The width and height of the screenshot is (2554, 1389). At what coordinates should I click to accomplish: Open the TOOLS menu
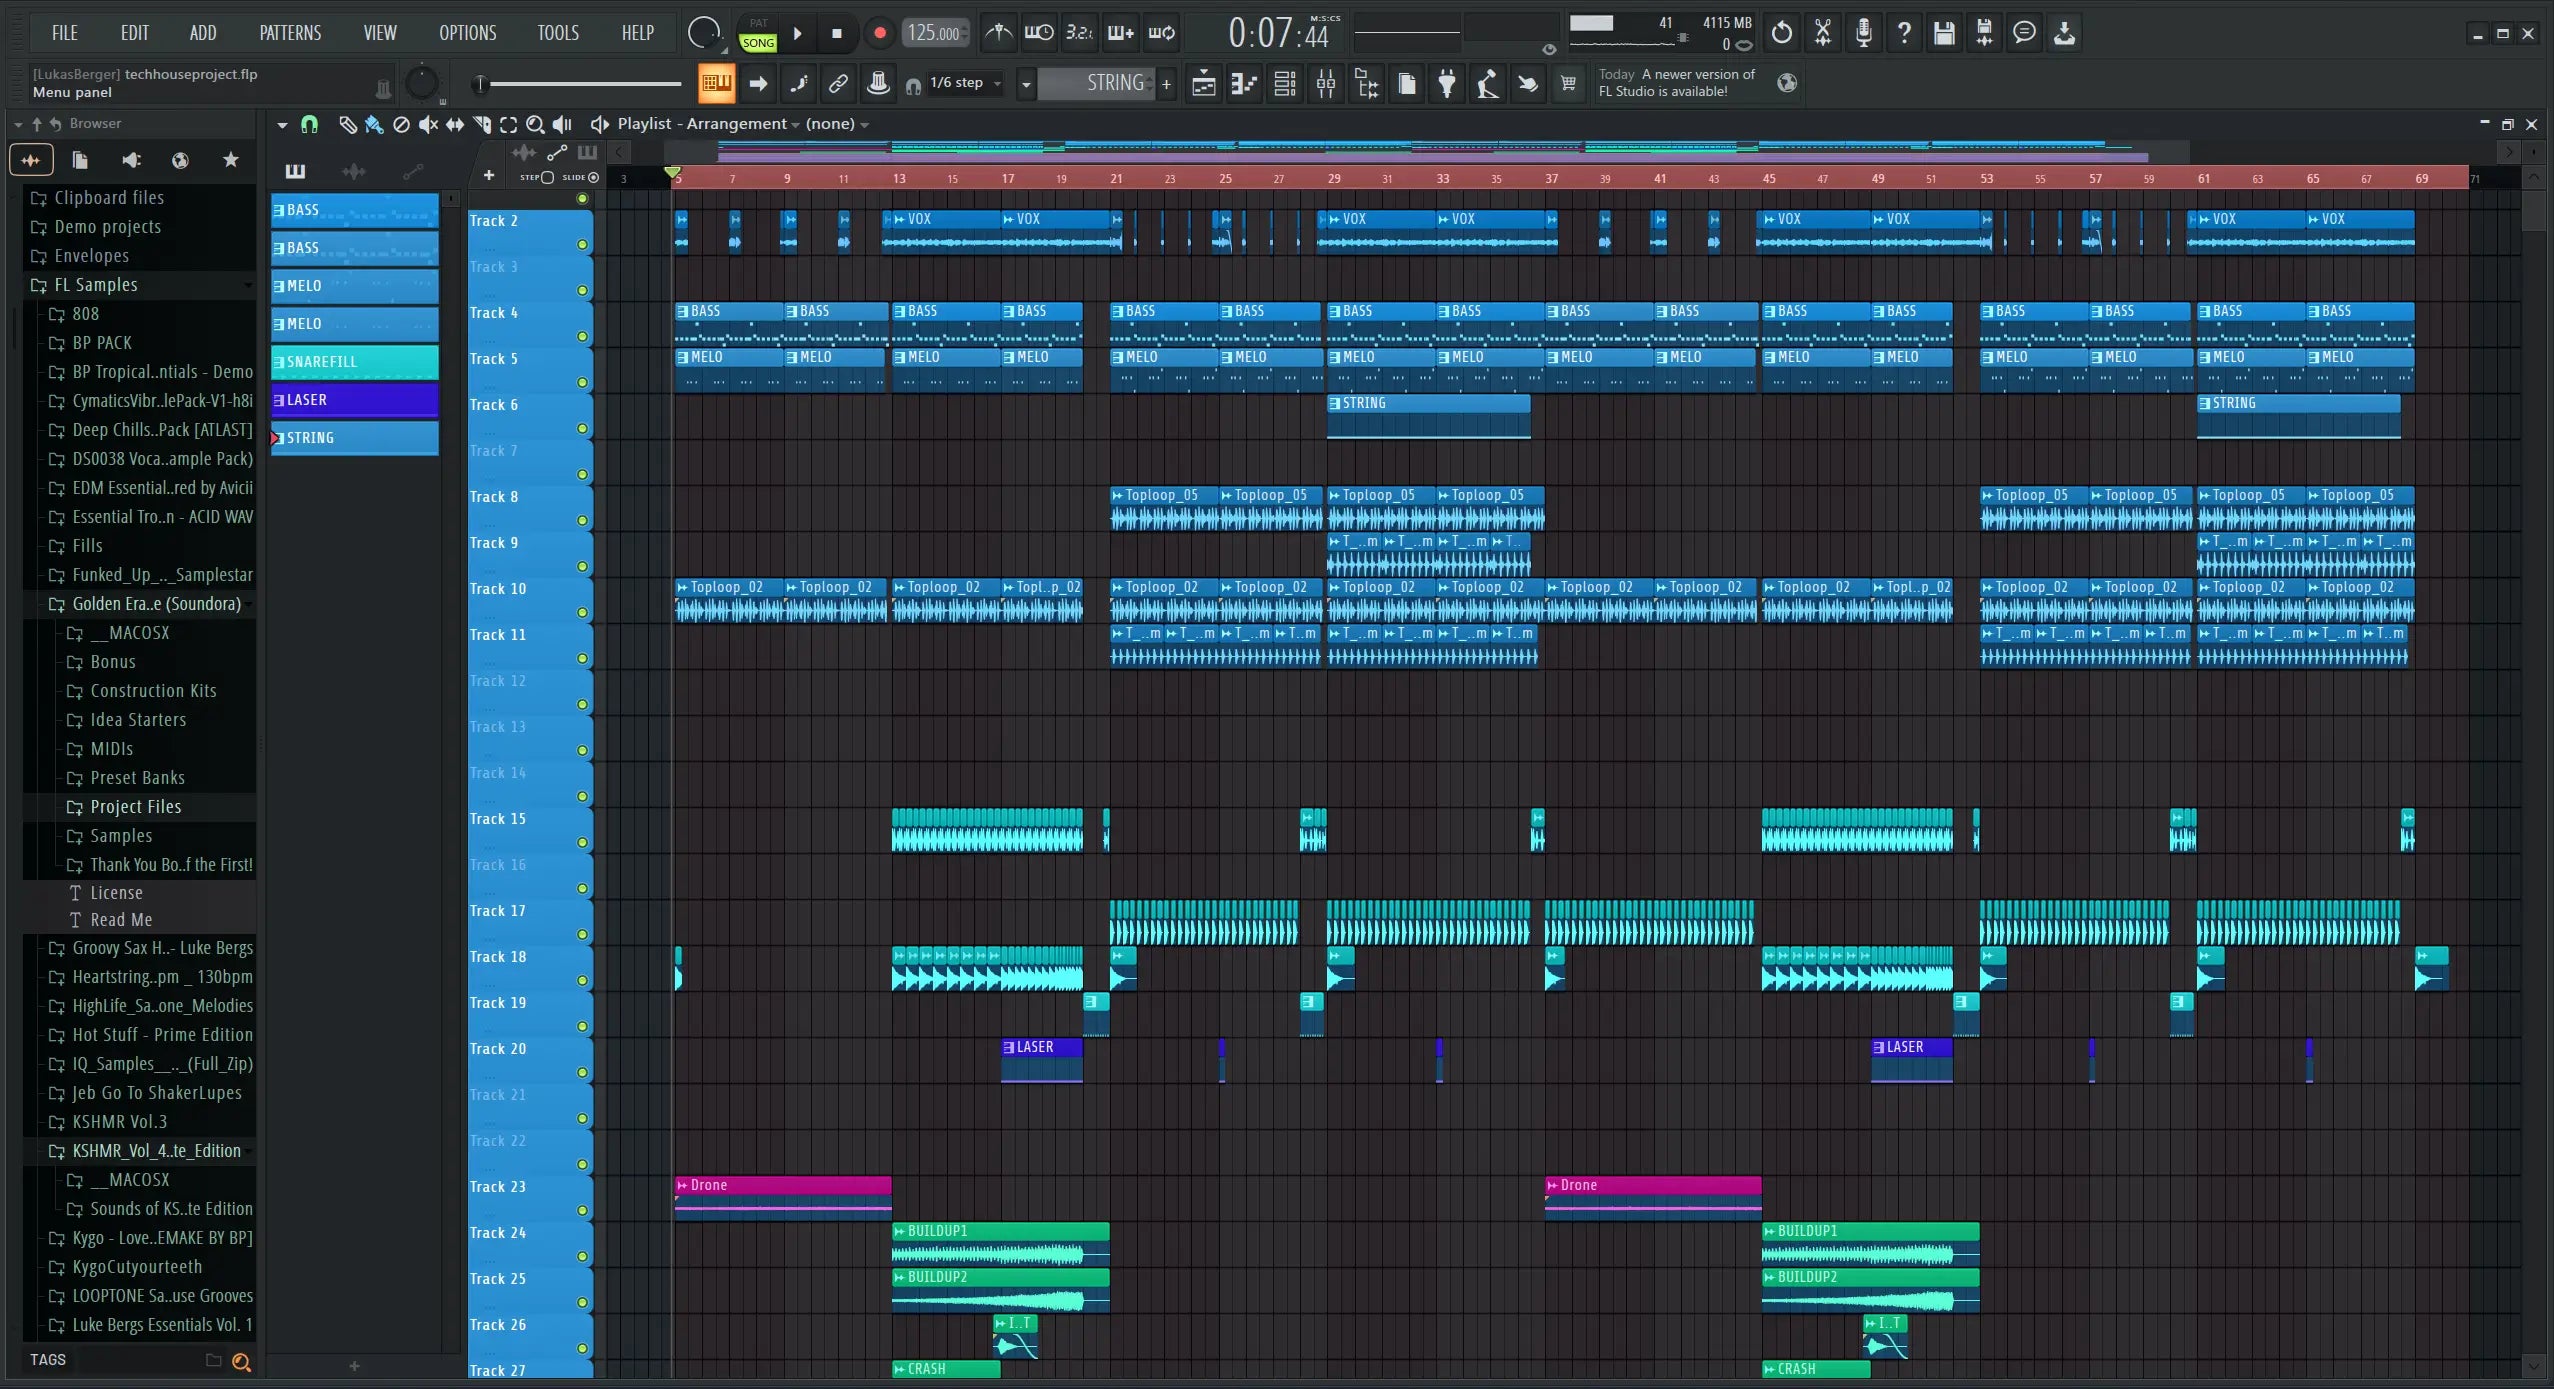557,33
